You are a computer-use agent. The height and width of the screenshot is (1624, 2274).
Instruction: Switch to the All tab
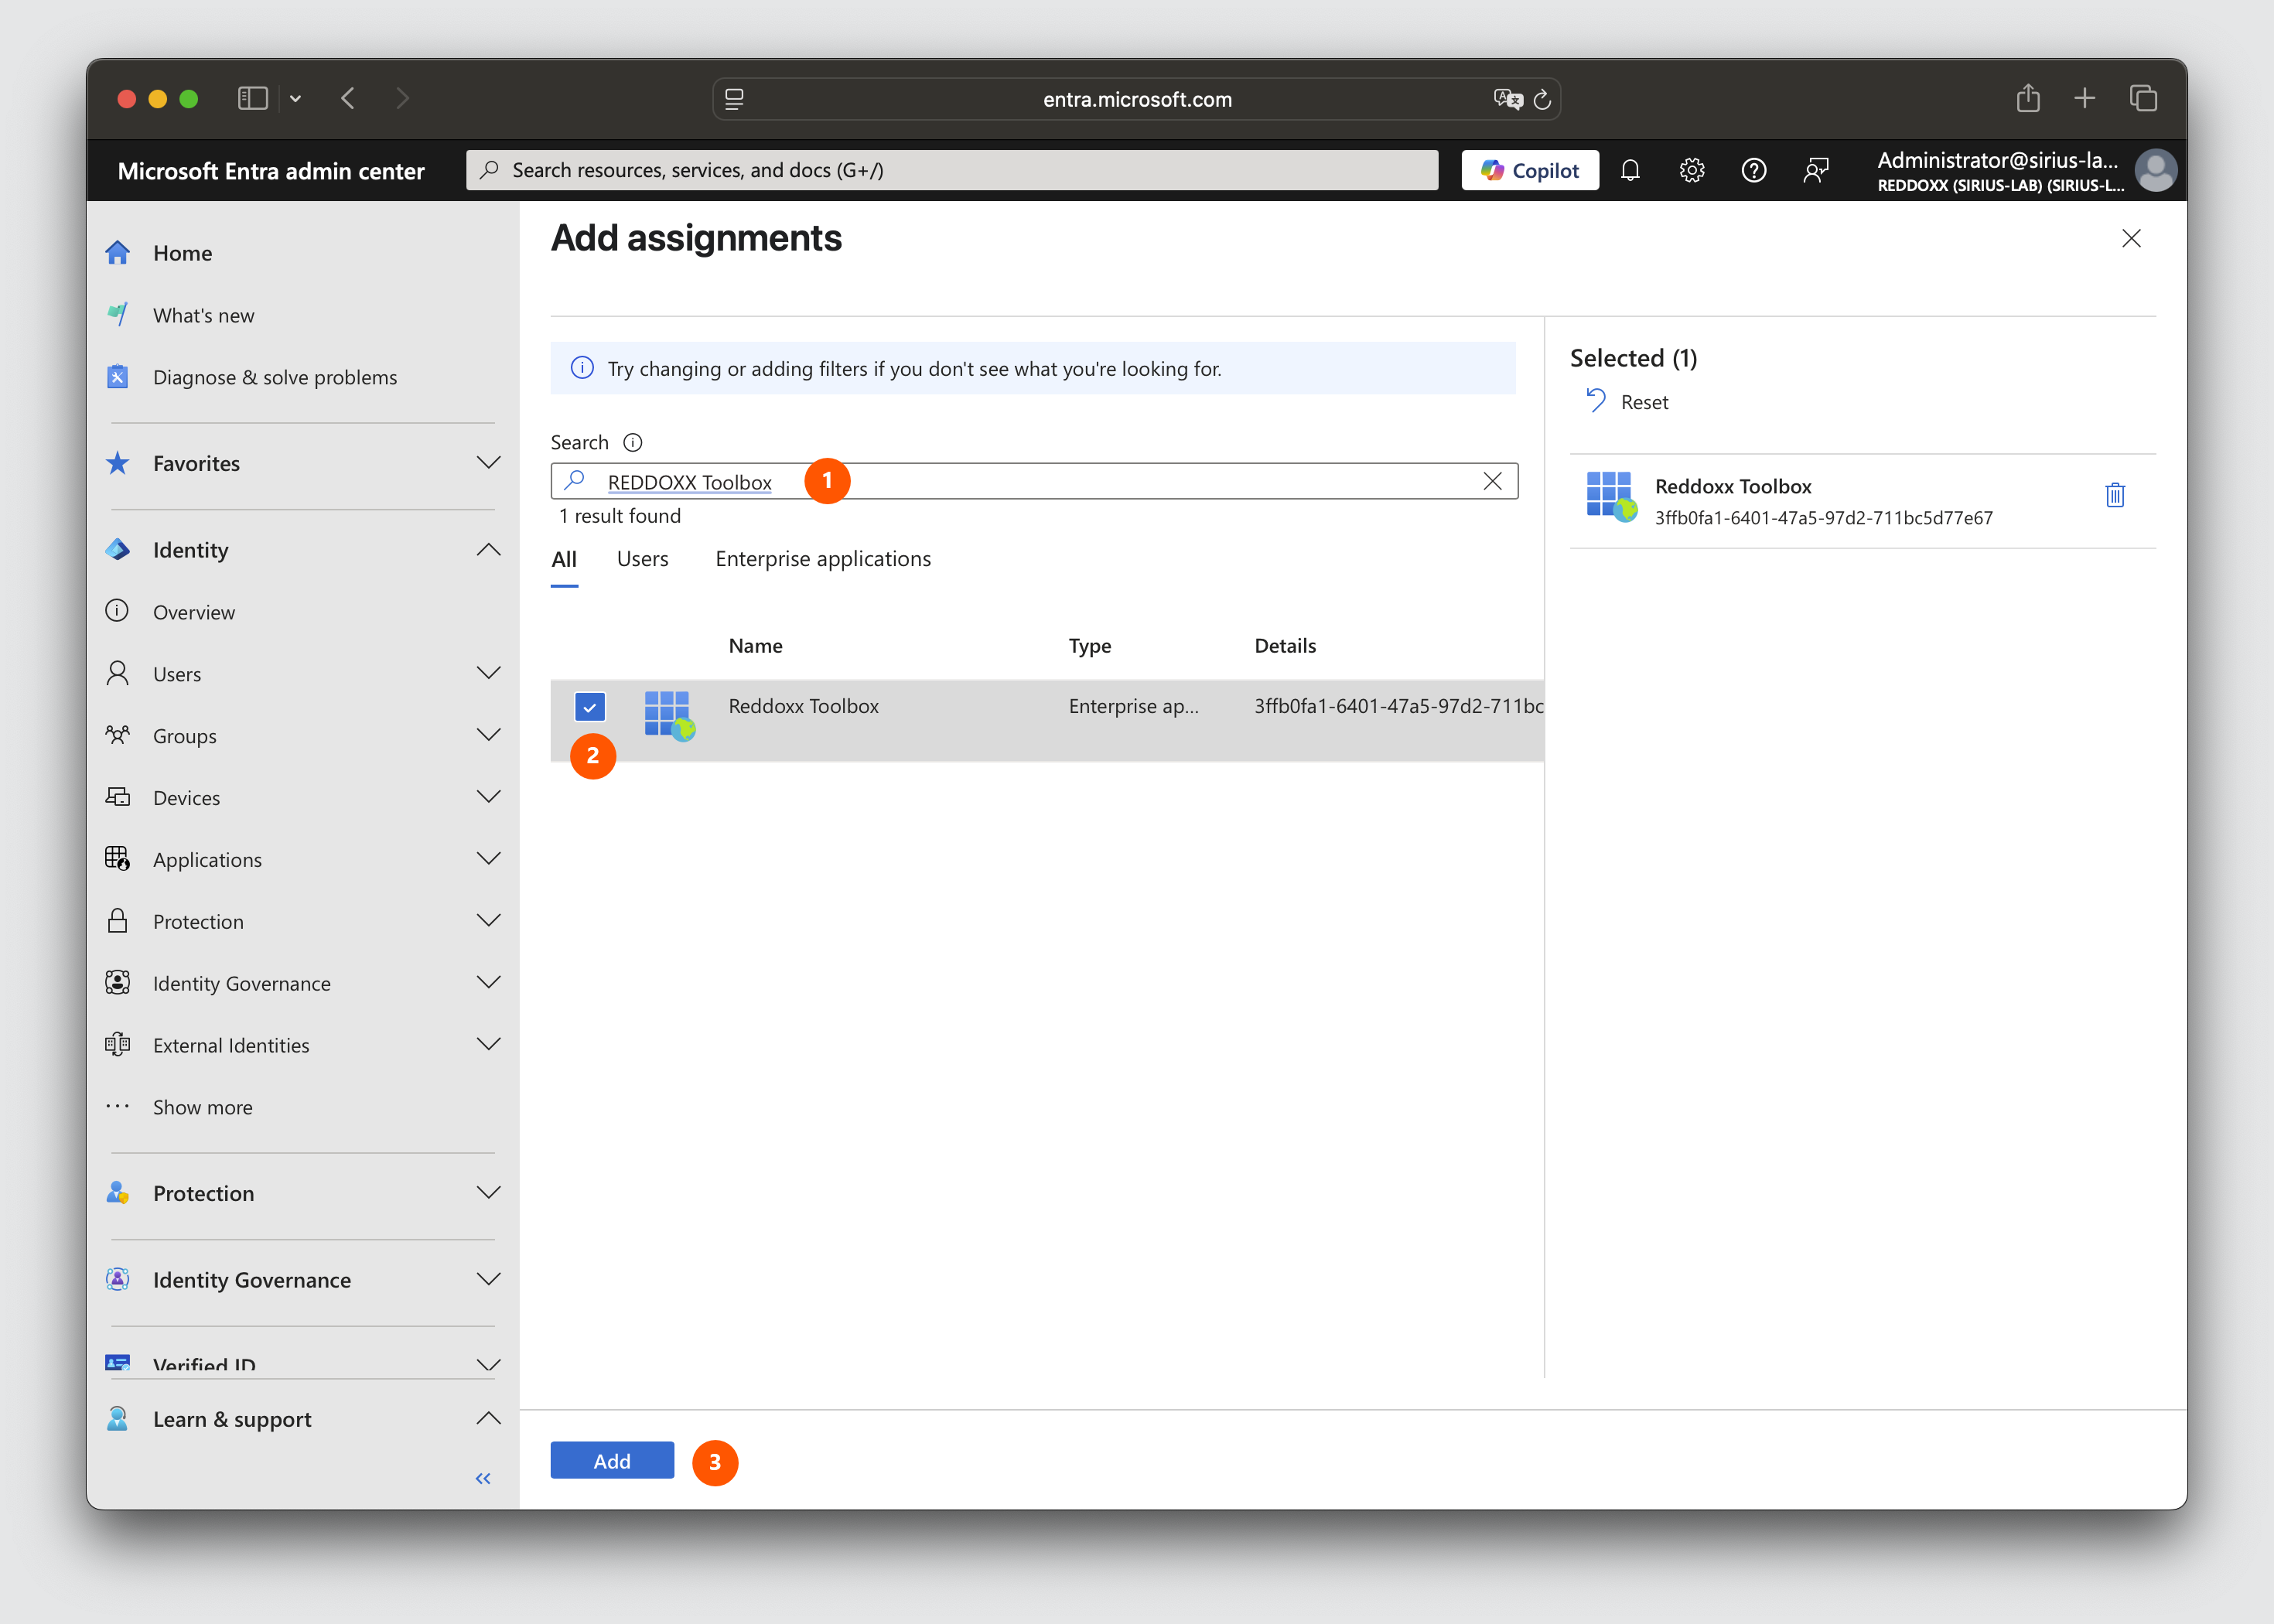(564, 559)
